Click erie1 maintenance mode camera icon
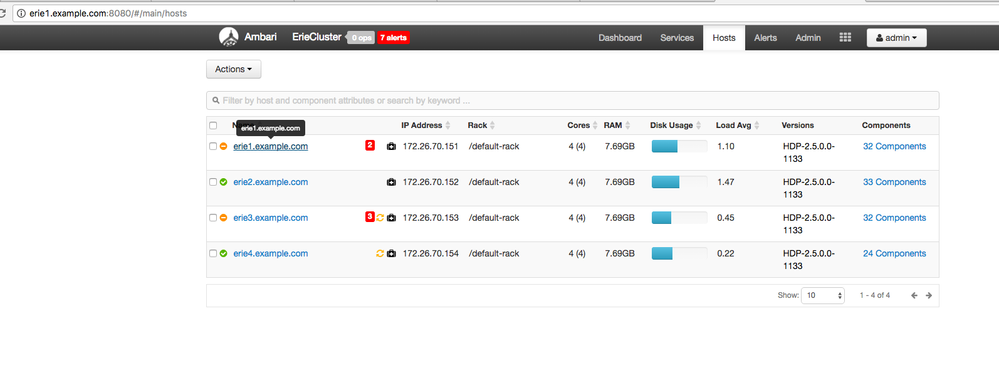Image resolution: width=999 pixels, height=377 pixels. (391, 146)
